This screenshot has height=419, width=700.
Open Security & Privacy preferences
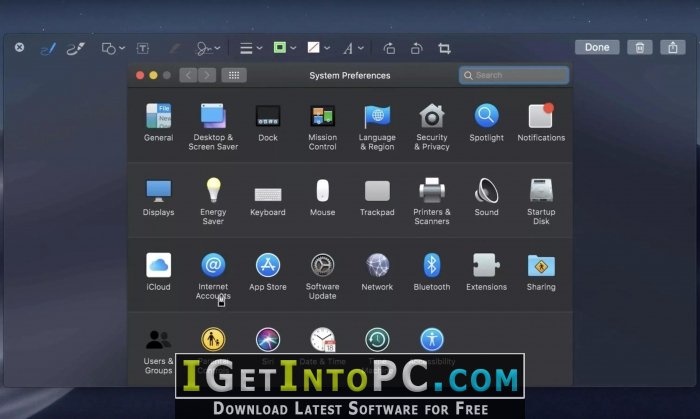[432, 127]
